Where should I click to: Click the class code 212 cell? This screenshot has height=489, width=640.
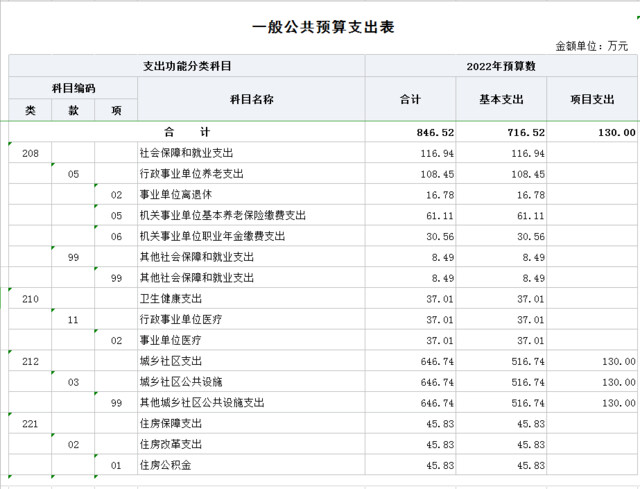[30, 361]
